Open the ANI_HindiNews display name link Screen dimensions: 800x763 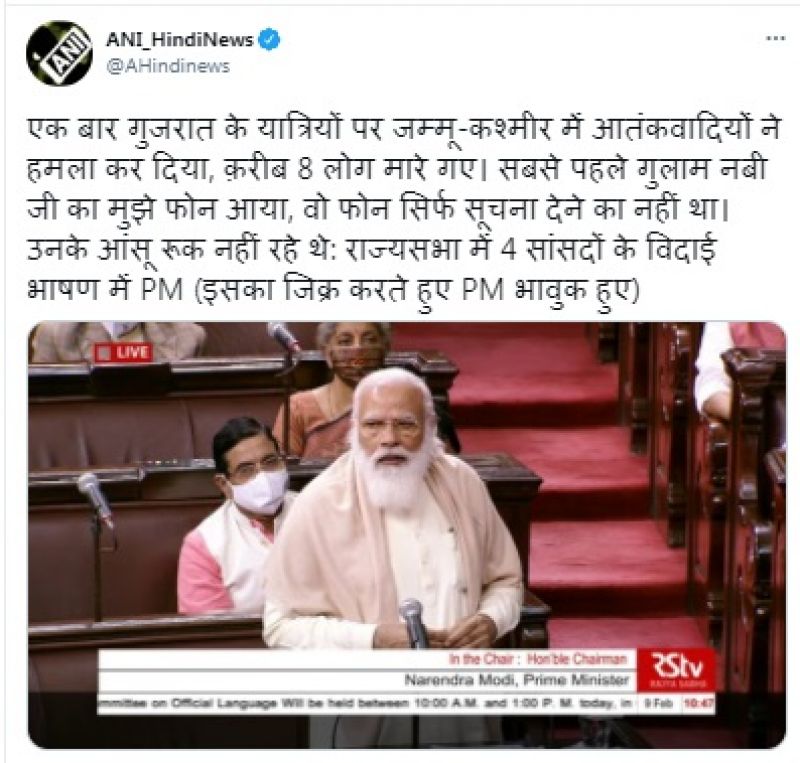click(x=180, y=40)
